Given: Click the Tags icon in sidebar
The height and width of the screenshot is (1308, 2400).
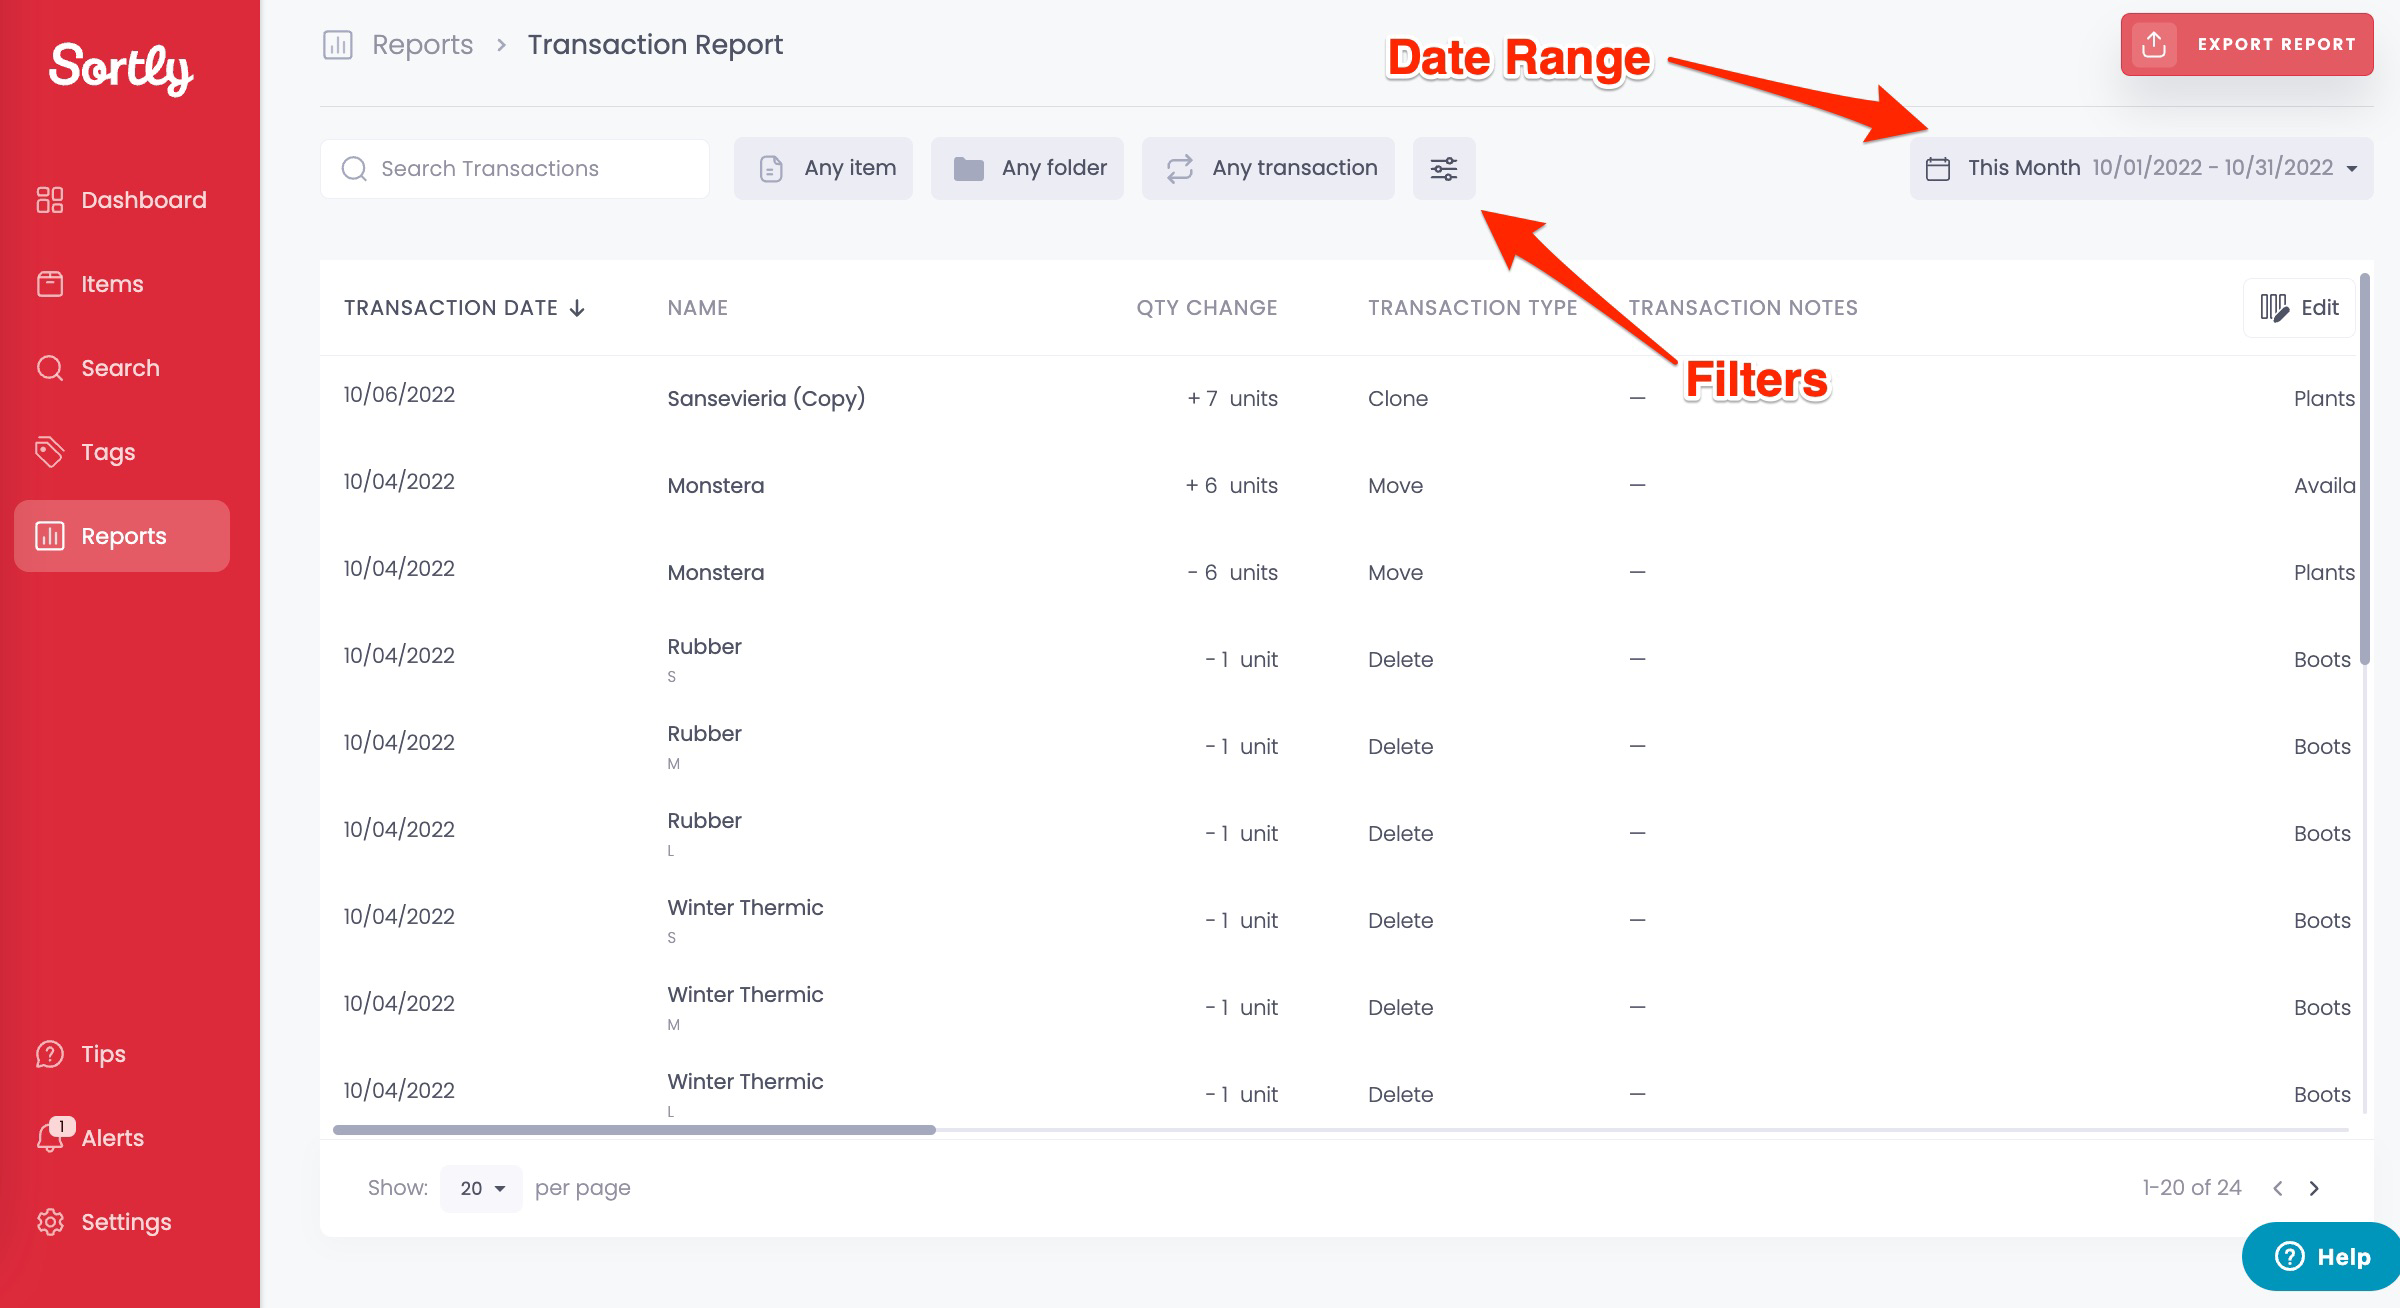Looking at the screenshot, I should [50, 452].
